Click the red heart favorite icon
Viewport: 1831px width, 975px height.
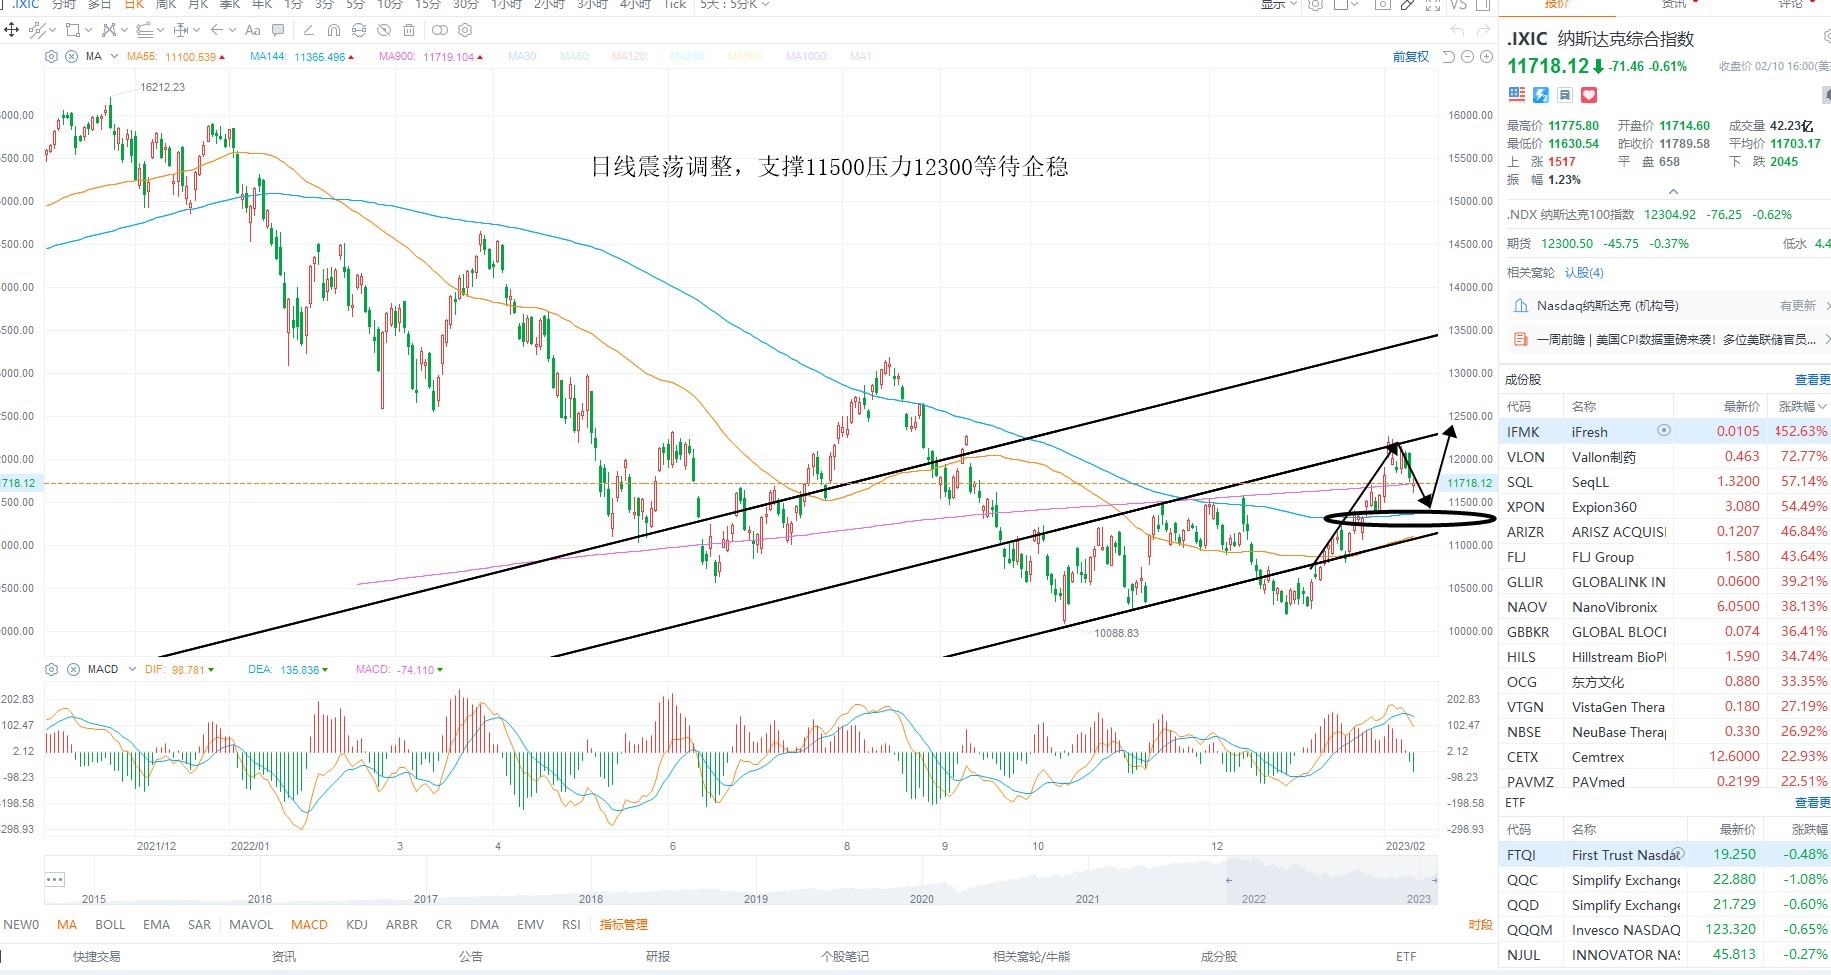click(1589, 95)
